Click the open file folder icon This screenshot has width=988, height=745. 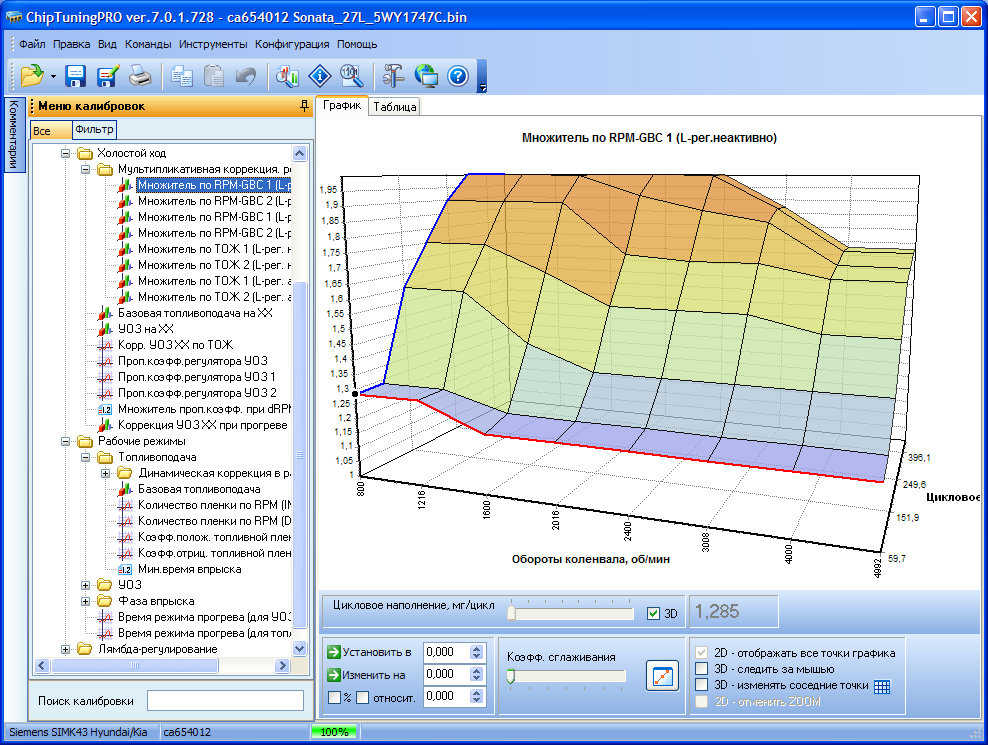click(31, 76)
